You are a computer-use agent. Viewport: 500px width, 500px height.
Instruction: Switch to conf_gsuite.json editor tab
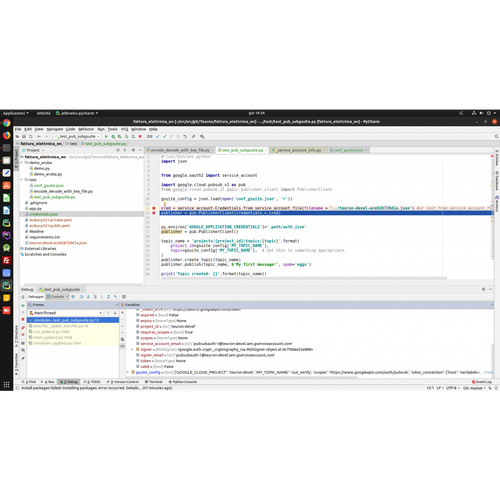click(348, 150)
